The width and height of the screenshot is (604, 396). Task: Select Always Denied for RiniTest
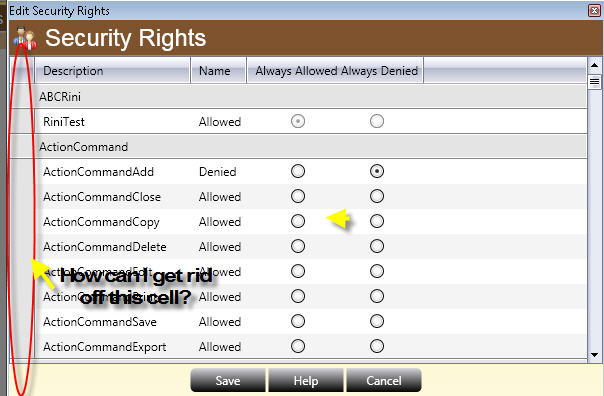point(377,121)
